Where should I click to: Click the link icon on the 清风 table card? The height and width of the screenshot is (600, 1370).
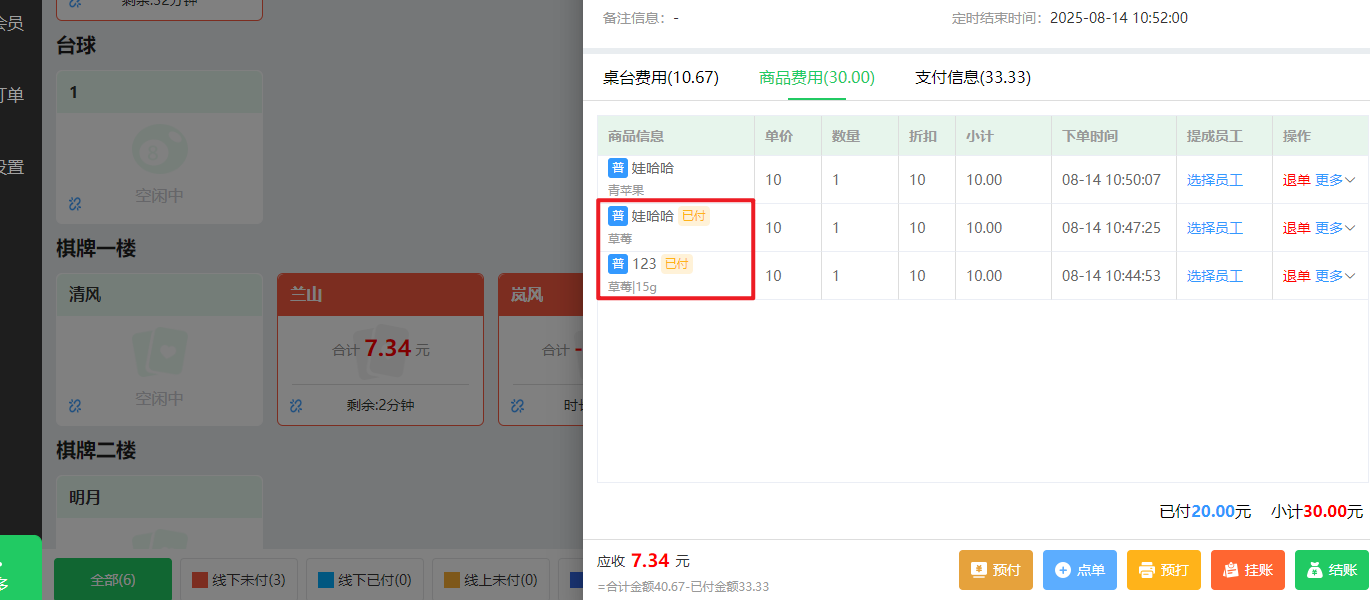pos(73,406)
